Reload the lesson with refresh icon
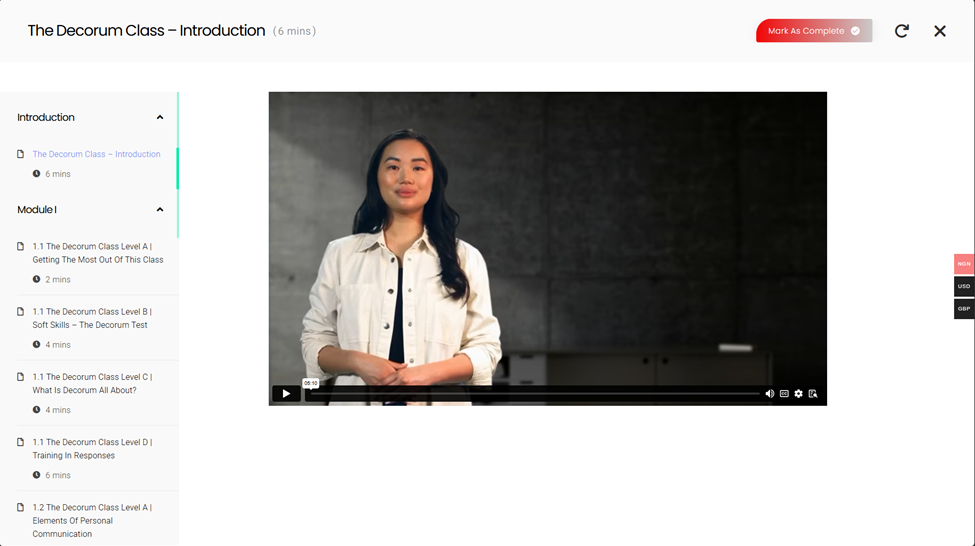The image size is (975, 546). point(902,30)
